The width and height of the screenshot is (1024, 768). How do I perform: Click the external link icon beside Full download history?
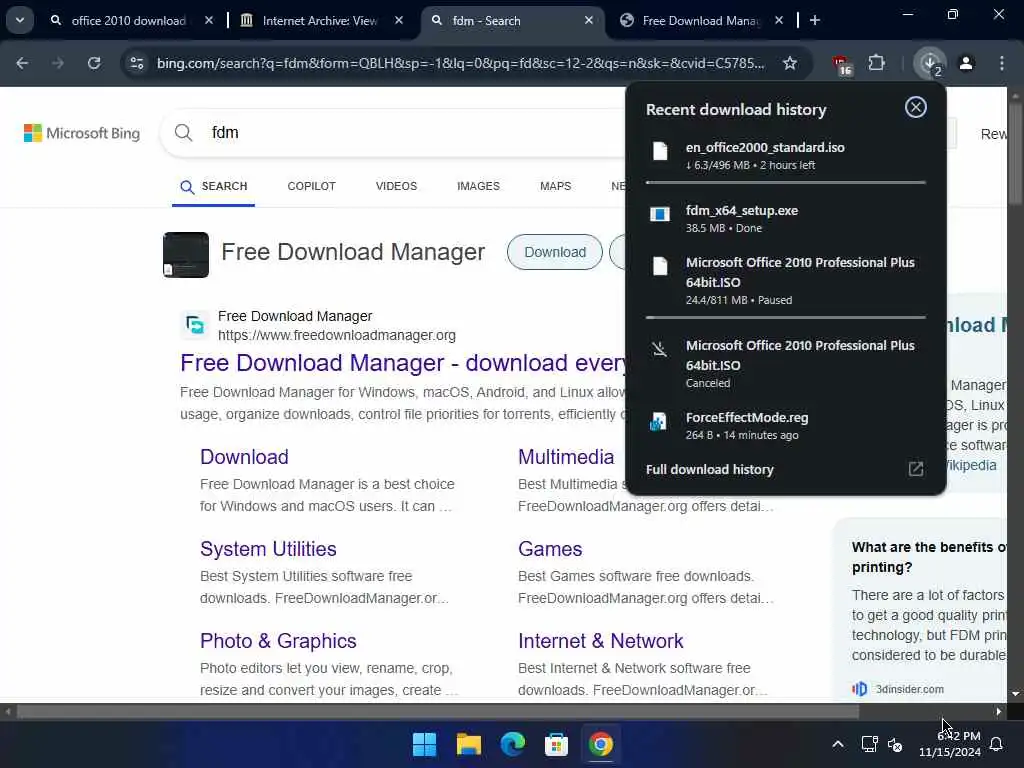[916, 469]
